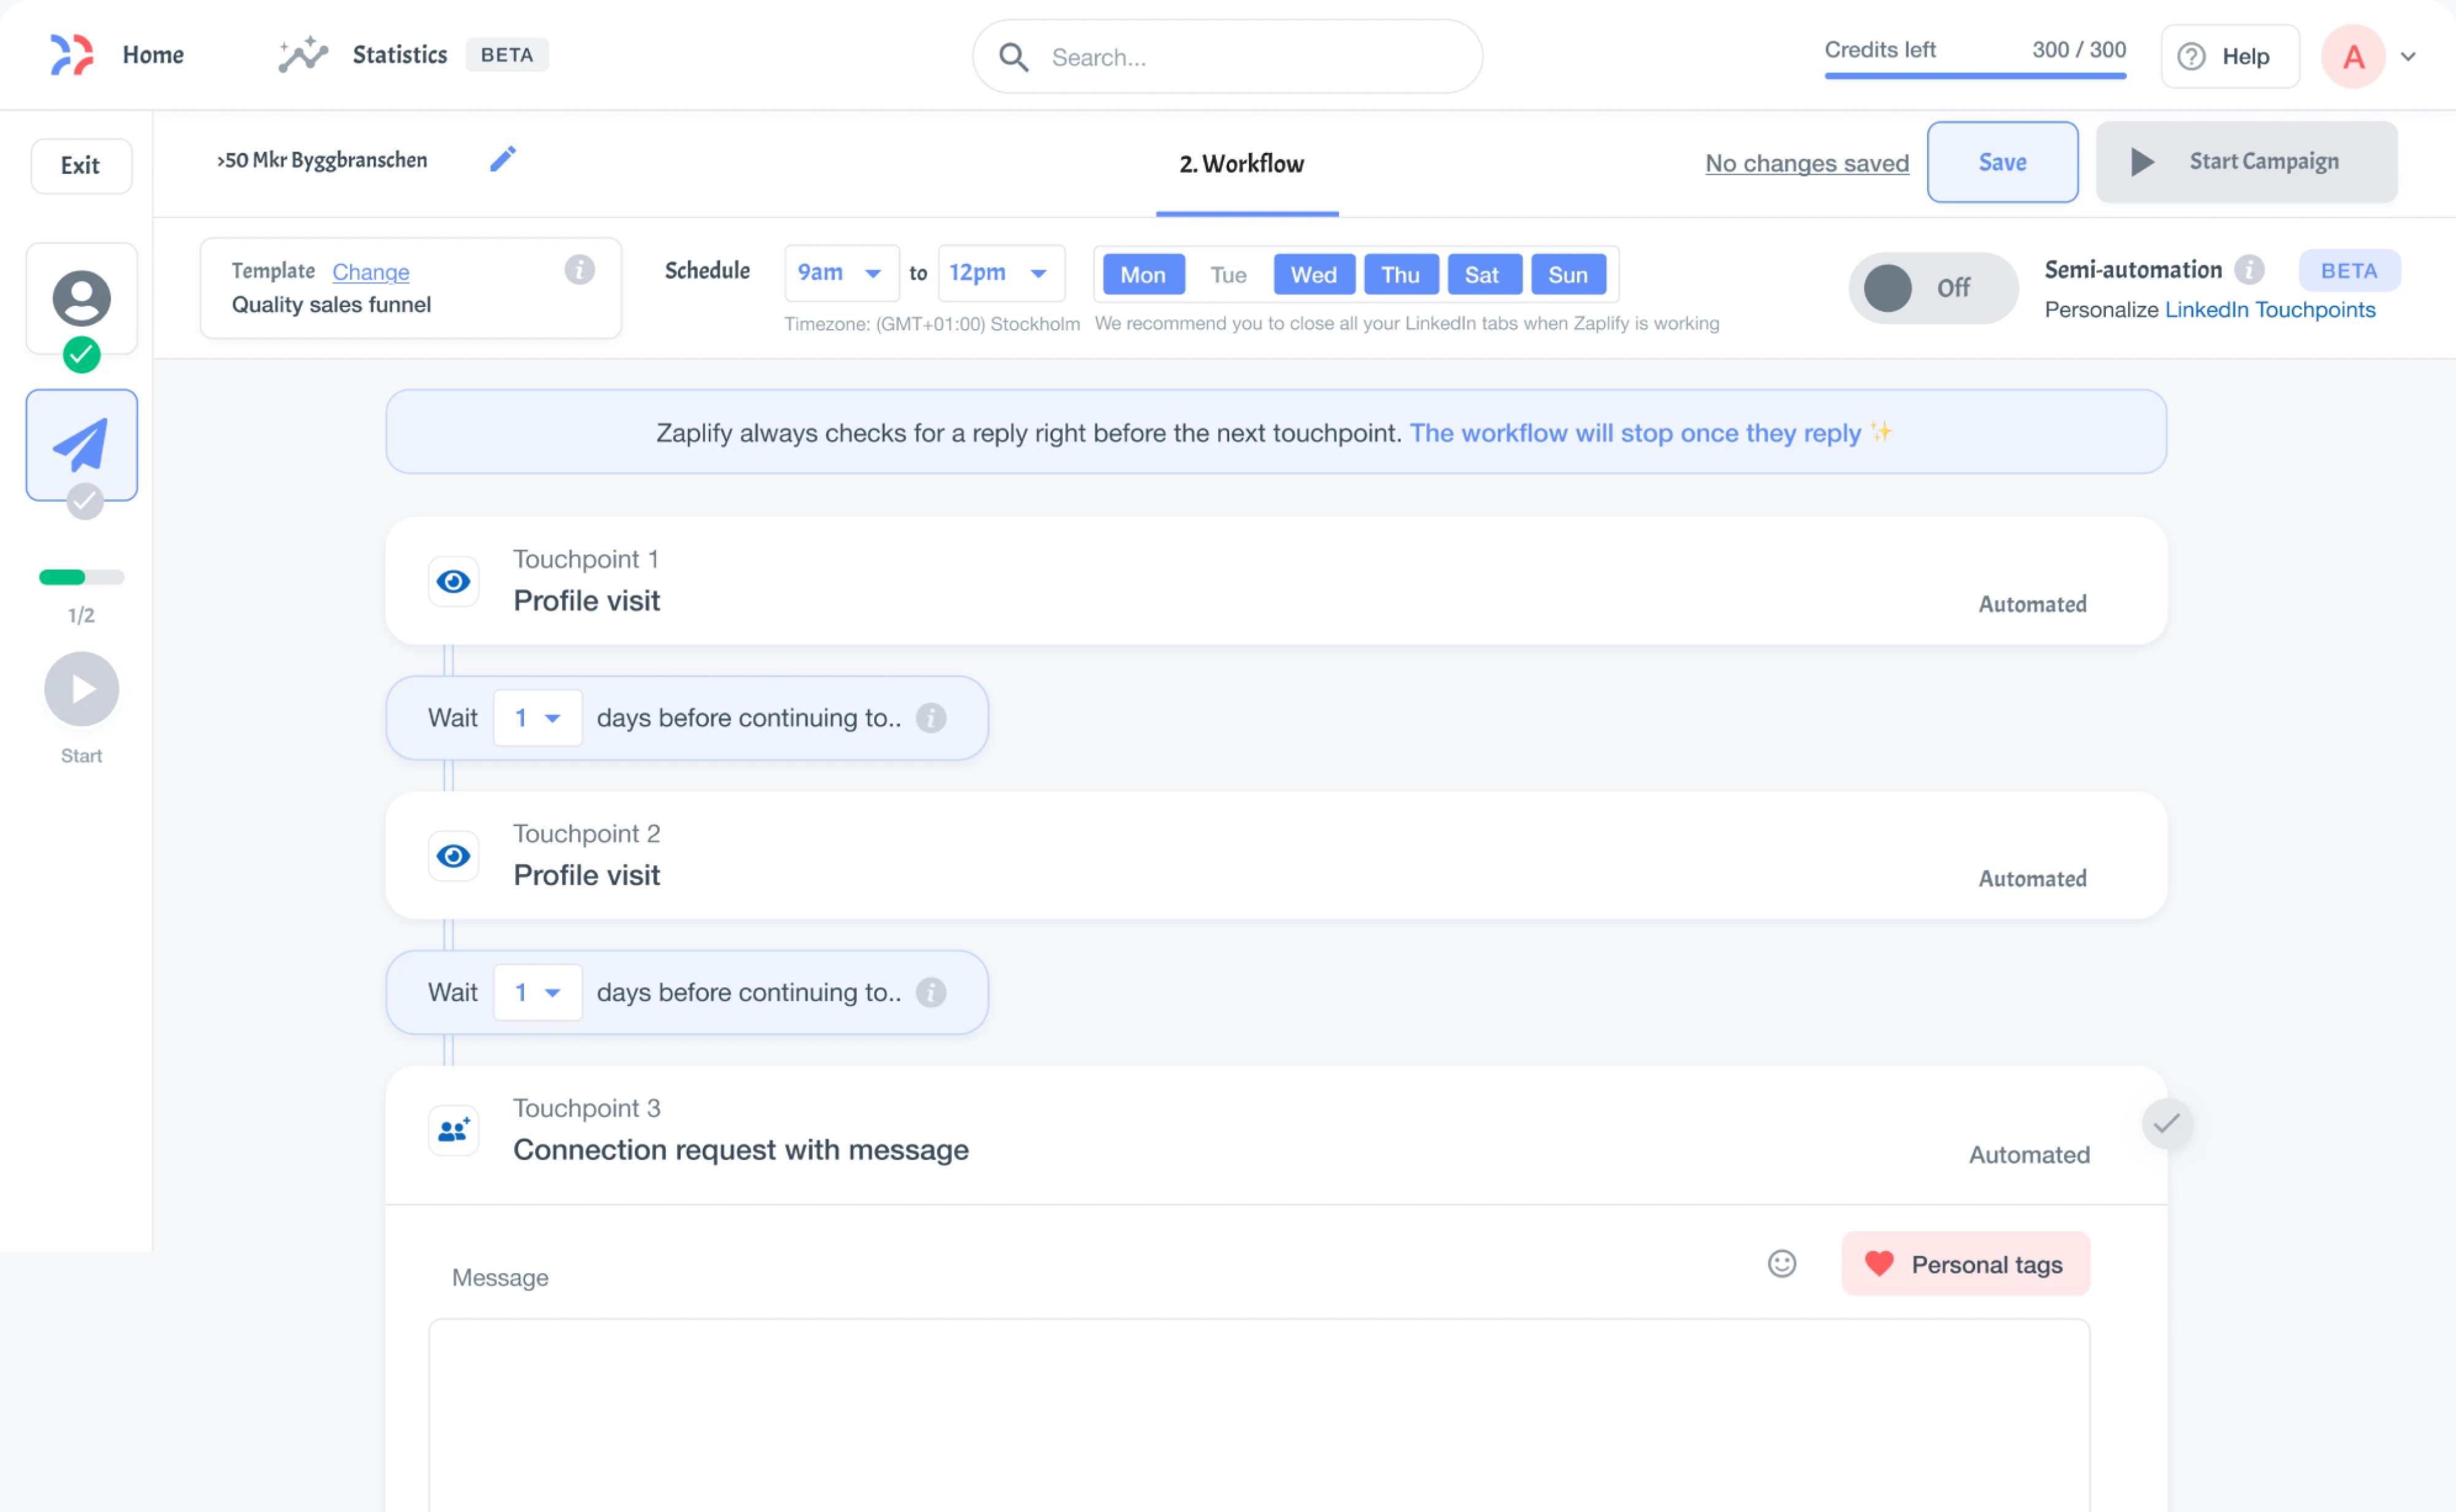Open Personal tags button
The image size is (2456, 1512).
pos(1965,1264)
